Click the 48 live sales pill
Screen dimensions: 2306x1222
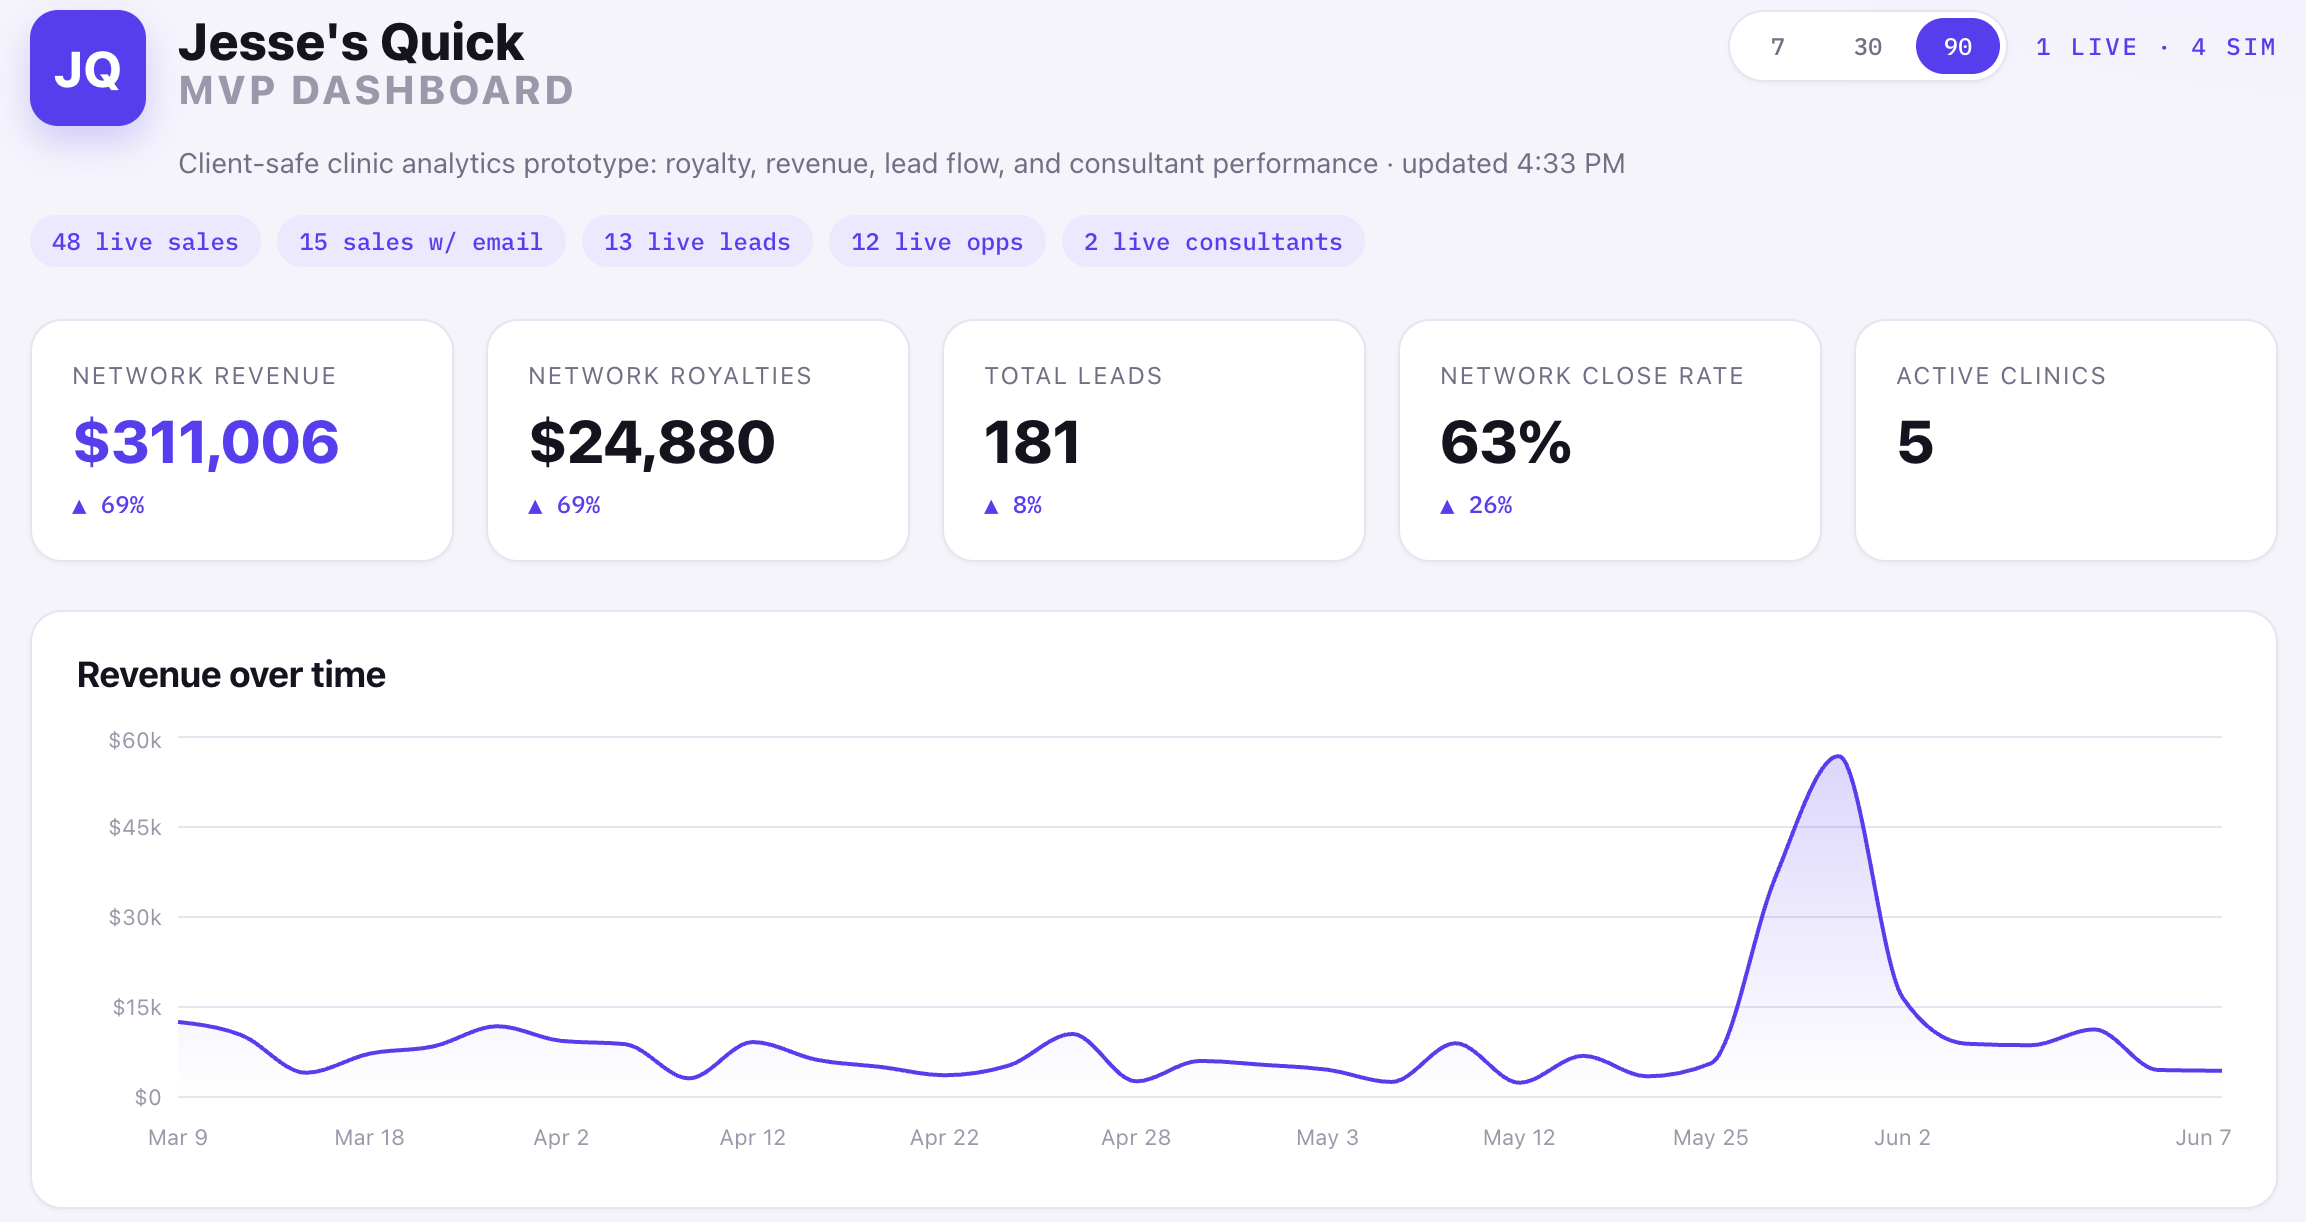coord(145,242)
